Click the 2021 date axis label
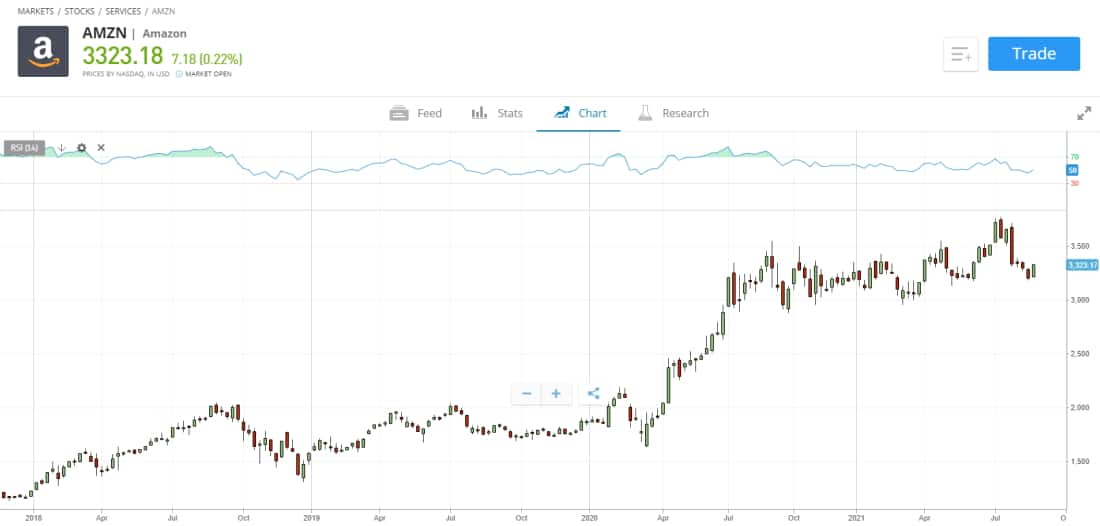Image resolution: width=1100 pixels, height=526 pixels. click(x=857, y=520)
